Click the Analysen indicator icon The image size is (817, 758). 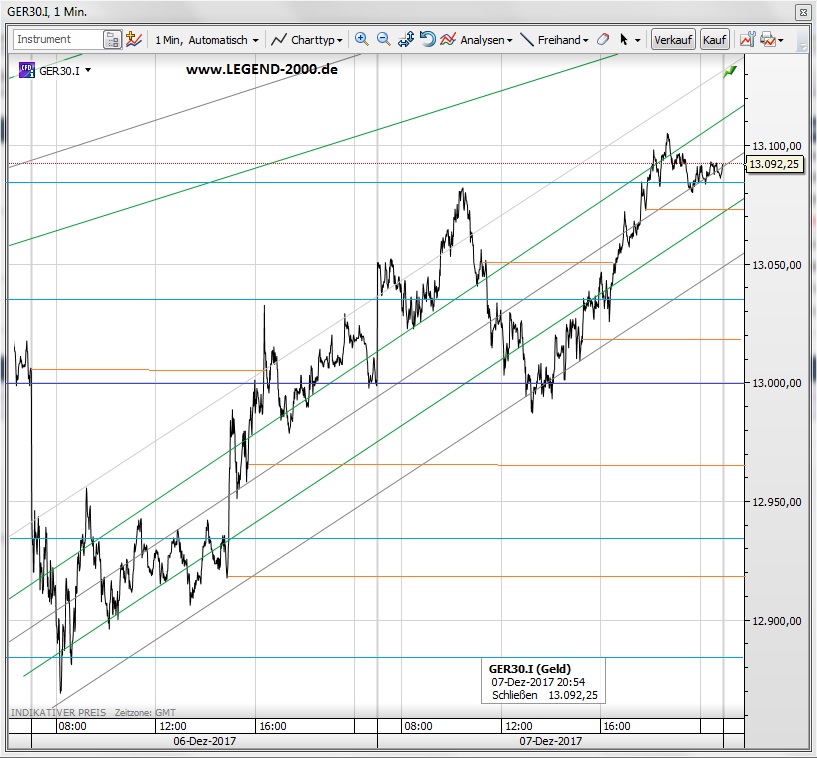pos(448,40)
